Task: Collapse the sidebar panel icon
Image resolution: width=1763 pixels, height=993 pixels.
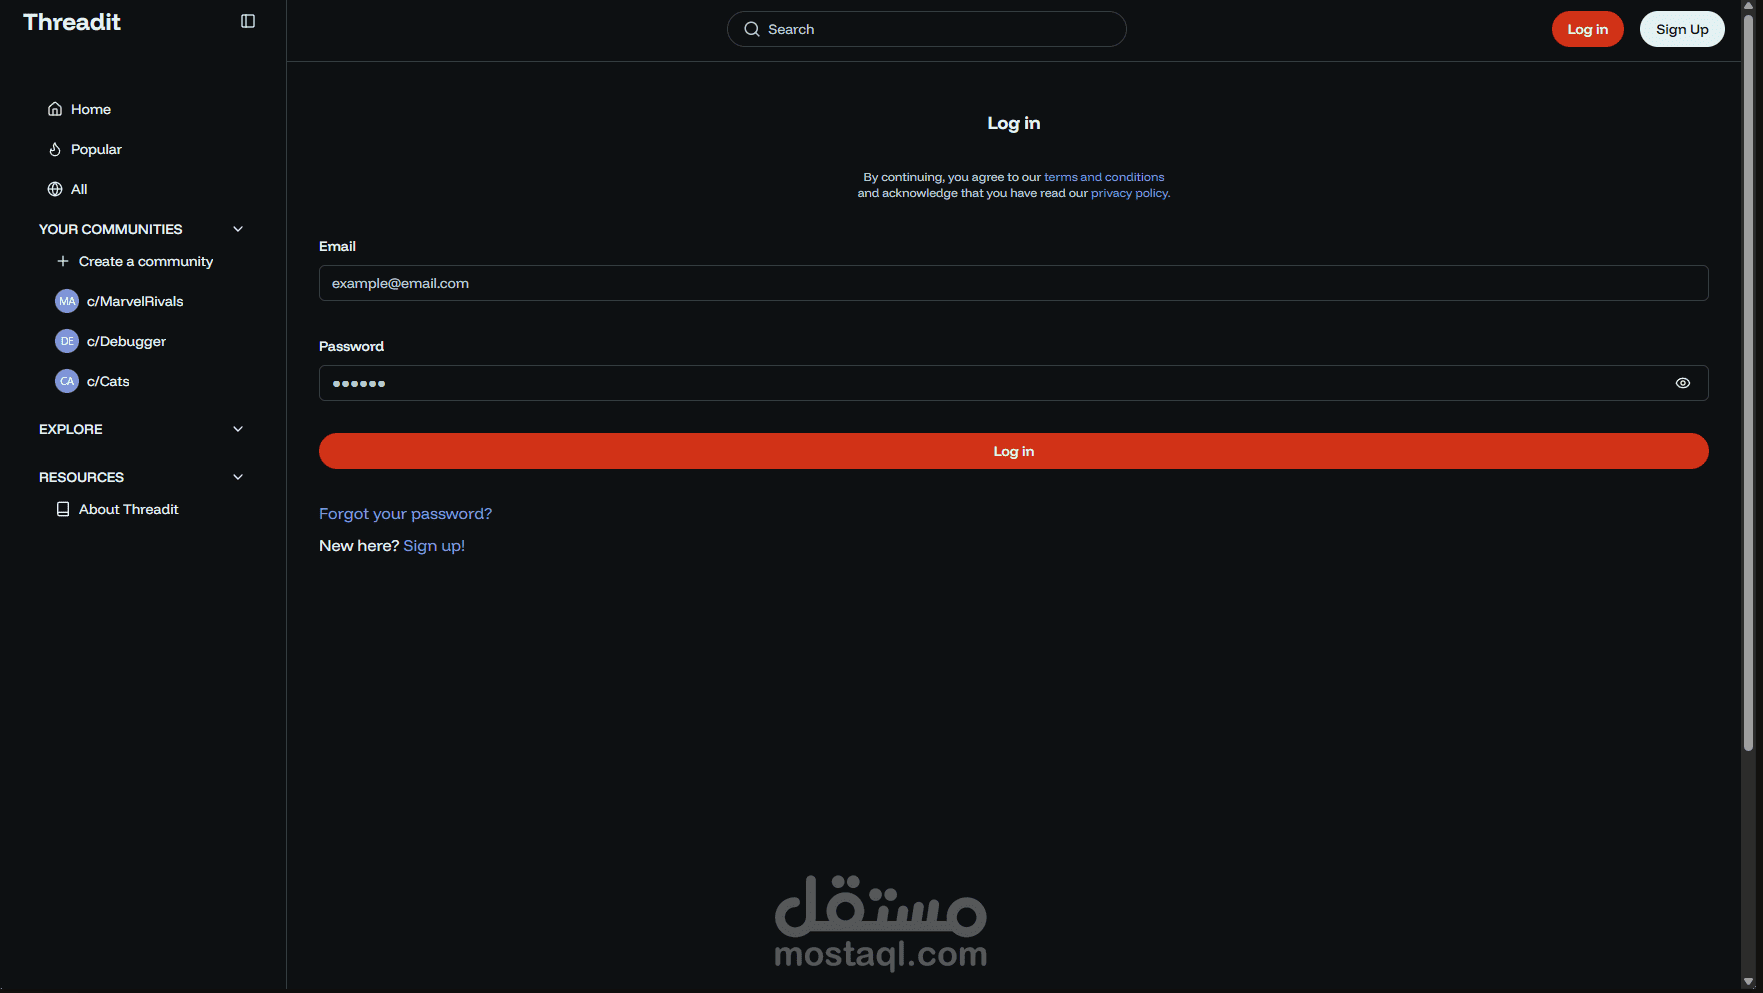Action: click(248, 21)
